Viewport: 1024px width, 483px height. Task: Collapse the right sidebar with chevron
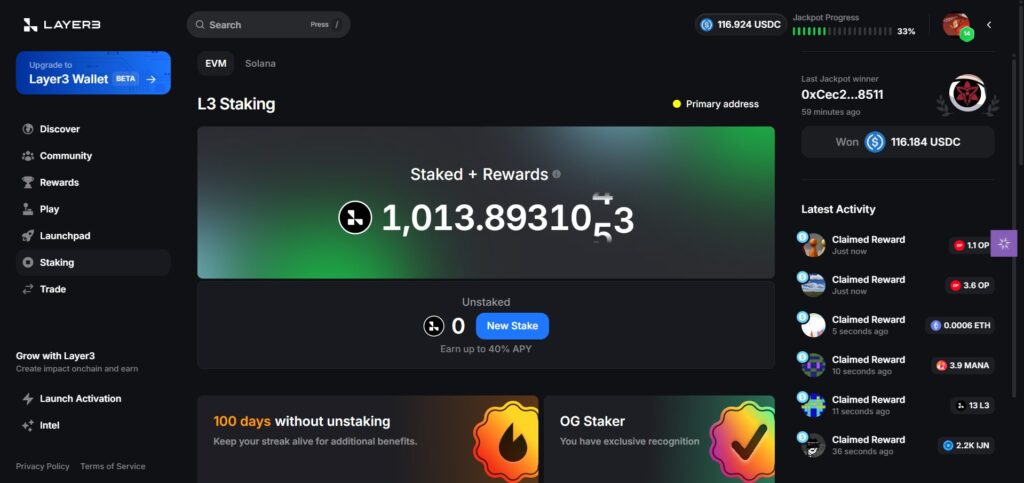(x=989, y=25)
